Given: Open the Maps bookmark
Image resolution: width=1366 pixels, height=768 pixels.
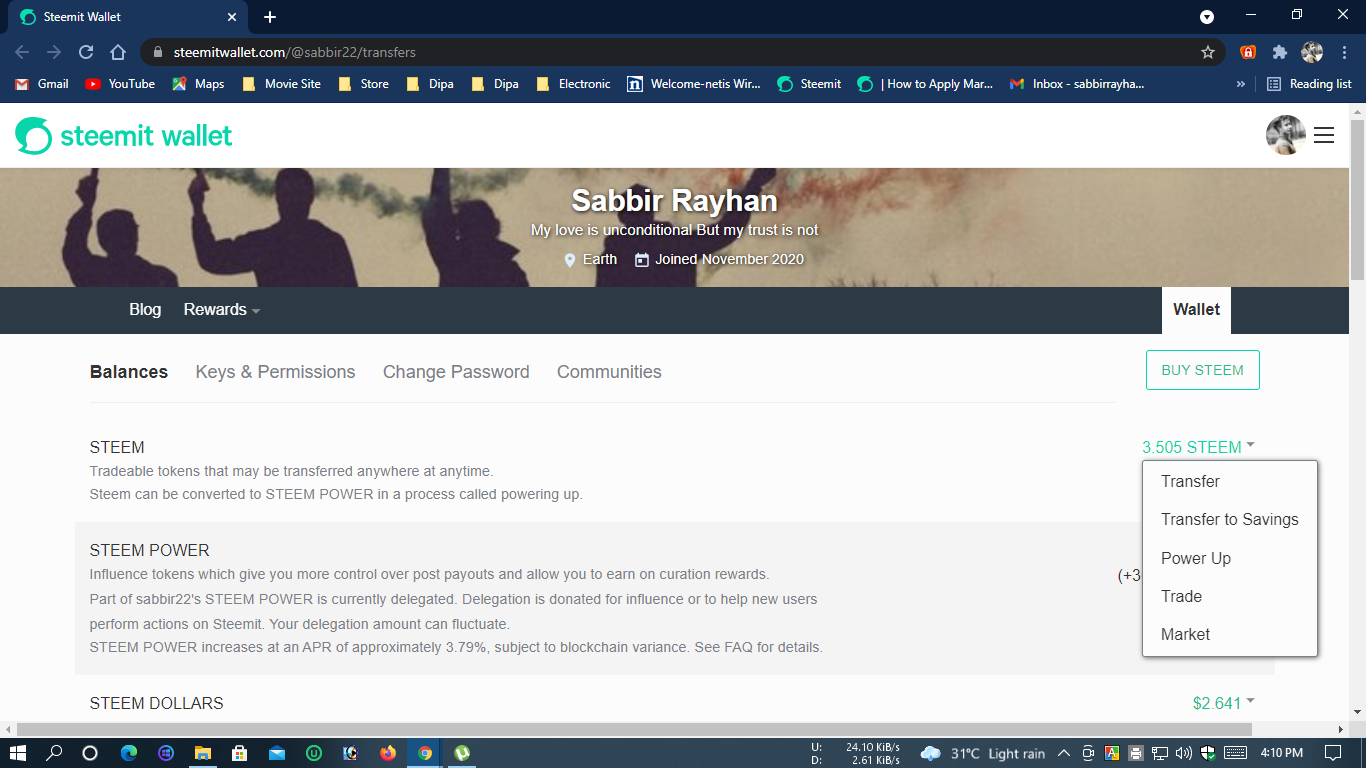Looking at the screenshot, I should (198, 84).
